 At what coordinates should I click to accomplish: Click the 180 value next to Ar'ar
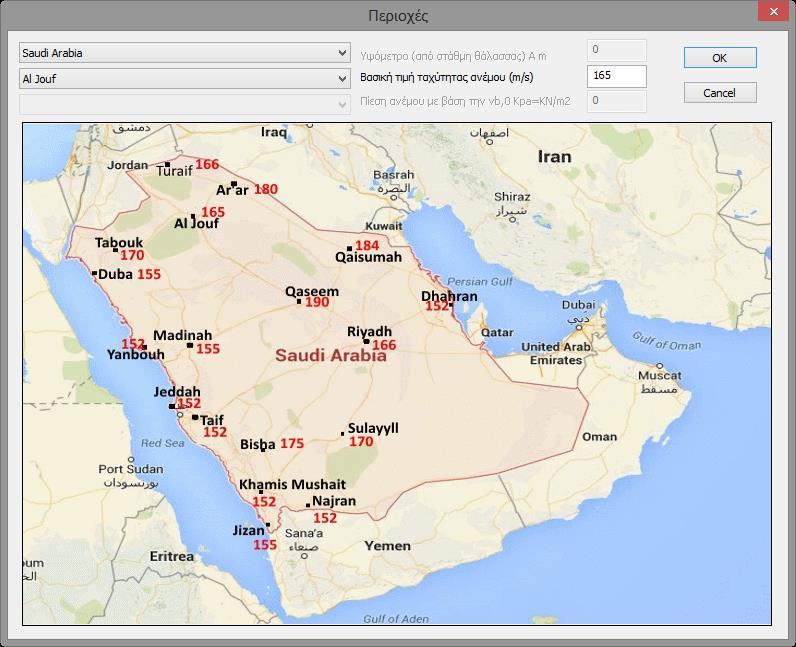[266, 189]
